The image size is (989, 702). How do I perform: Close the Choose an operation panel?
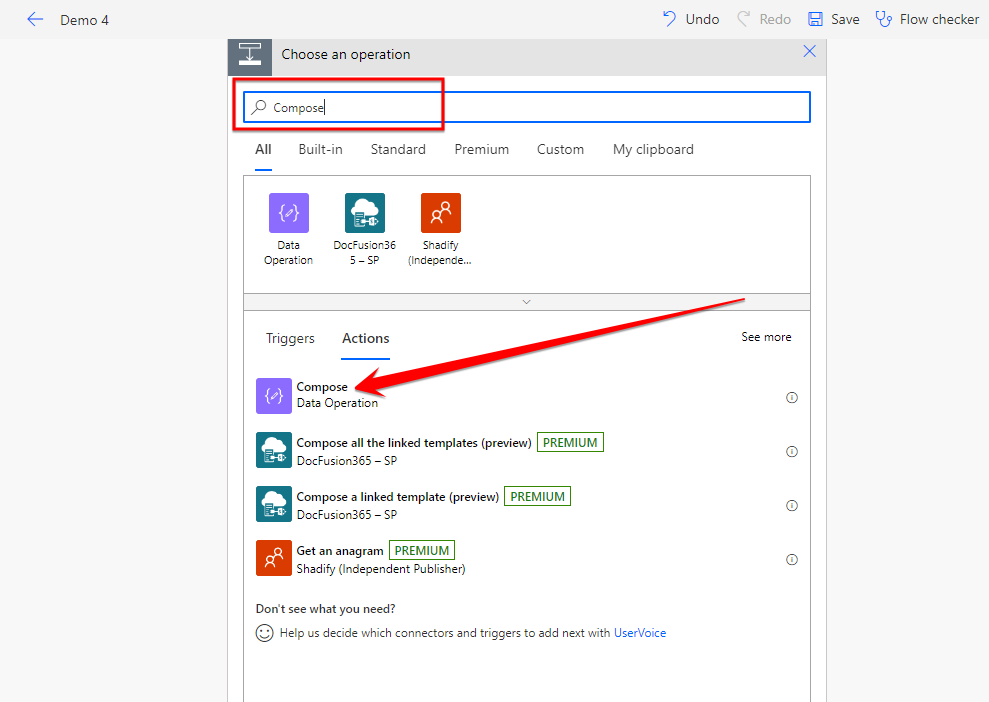click(x=809, y=51)
